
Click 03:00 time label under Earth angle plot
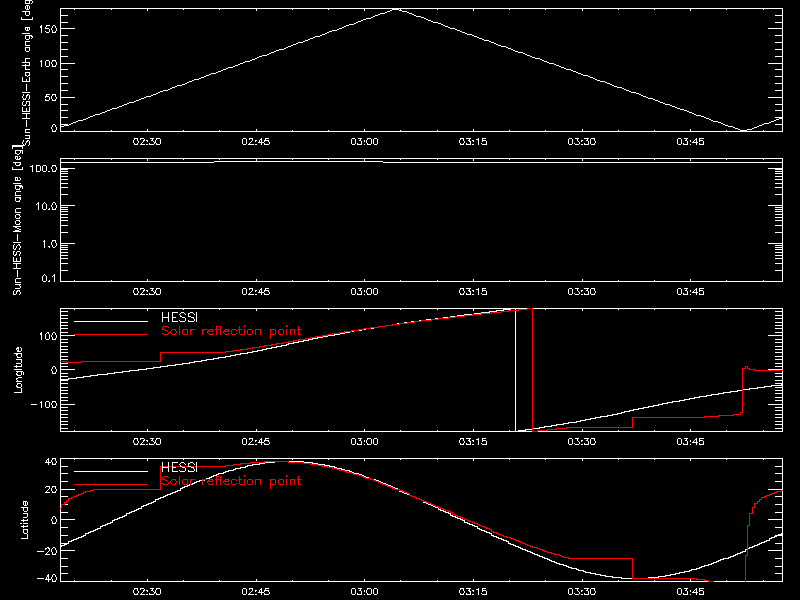[364, 142]
